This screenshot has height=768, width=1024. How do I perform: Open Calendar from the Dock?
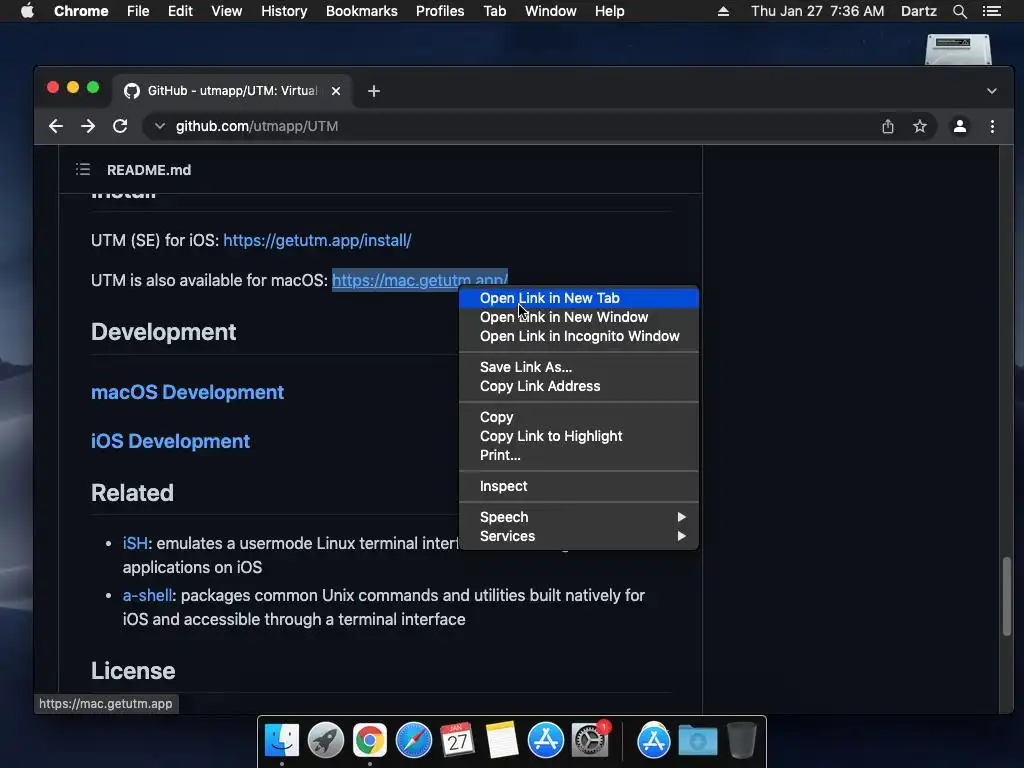click(x=457, y=741)
